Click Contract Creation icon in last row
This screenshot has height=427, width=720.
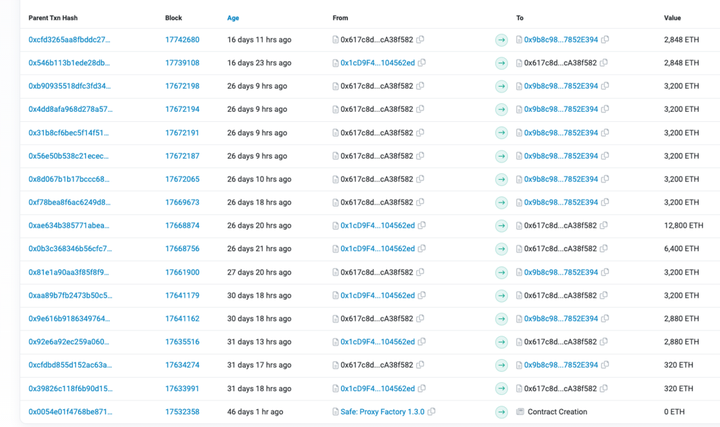click(x=520, y=412)
